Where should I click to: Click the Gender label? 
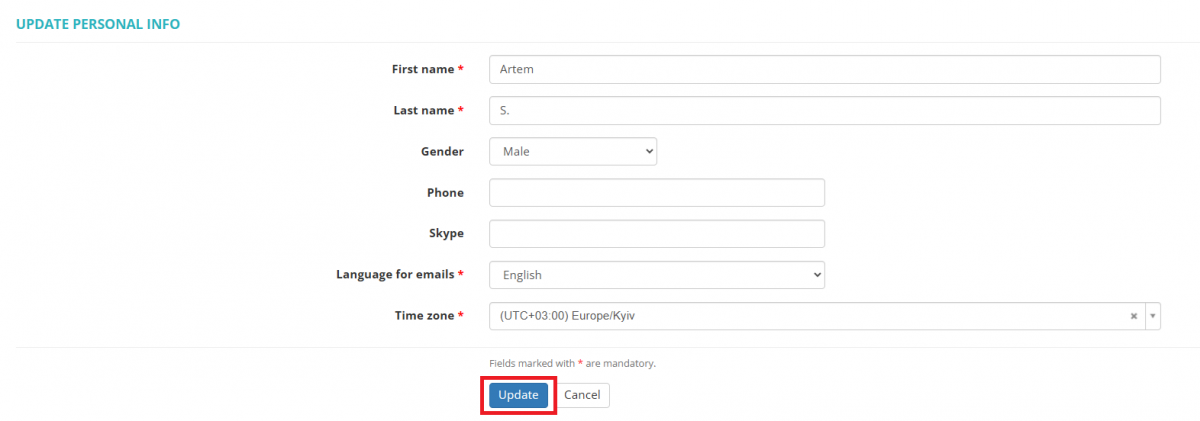(442, 151)
